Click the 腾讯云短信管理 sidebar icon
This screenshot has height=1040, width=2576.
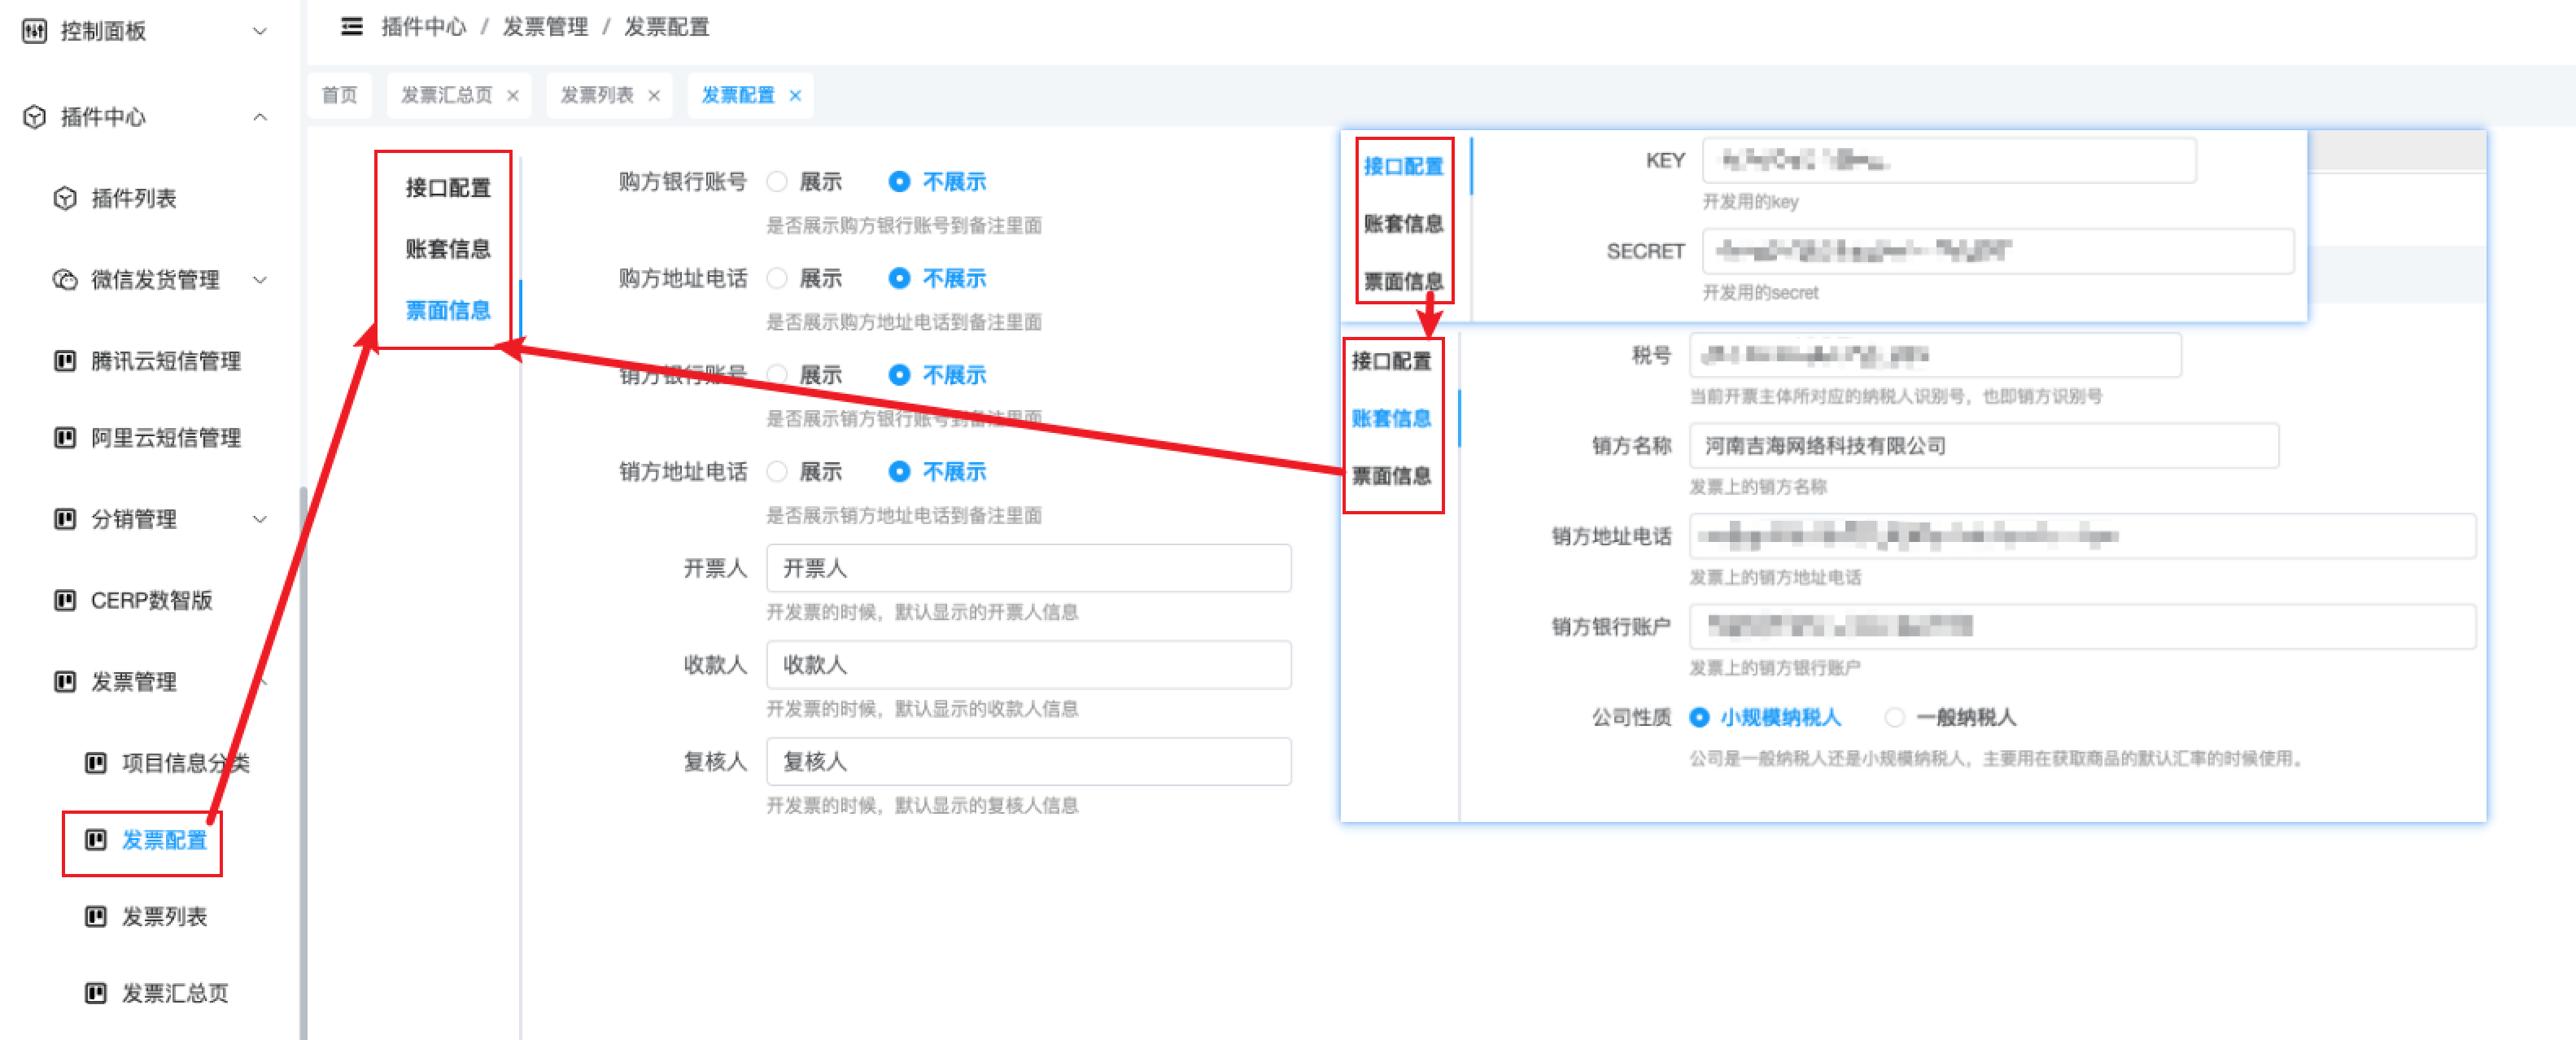65,361
